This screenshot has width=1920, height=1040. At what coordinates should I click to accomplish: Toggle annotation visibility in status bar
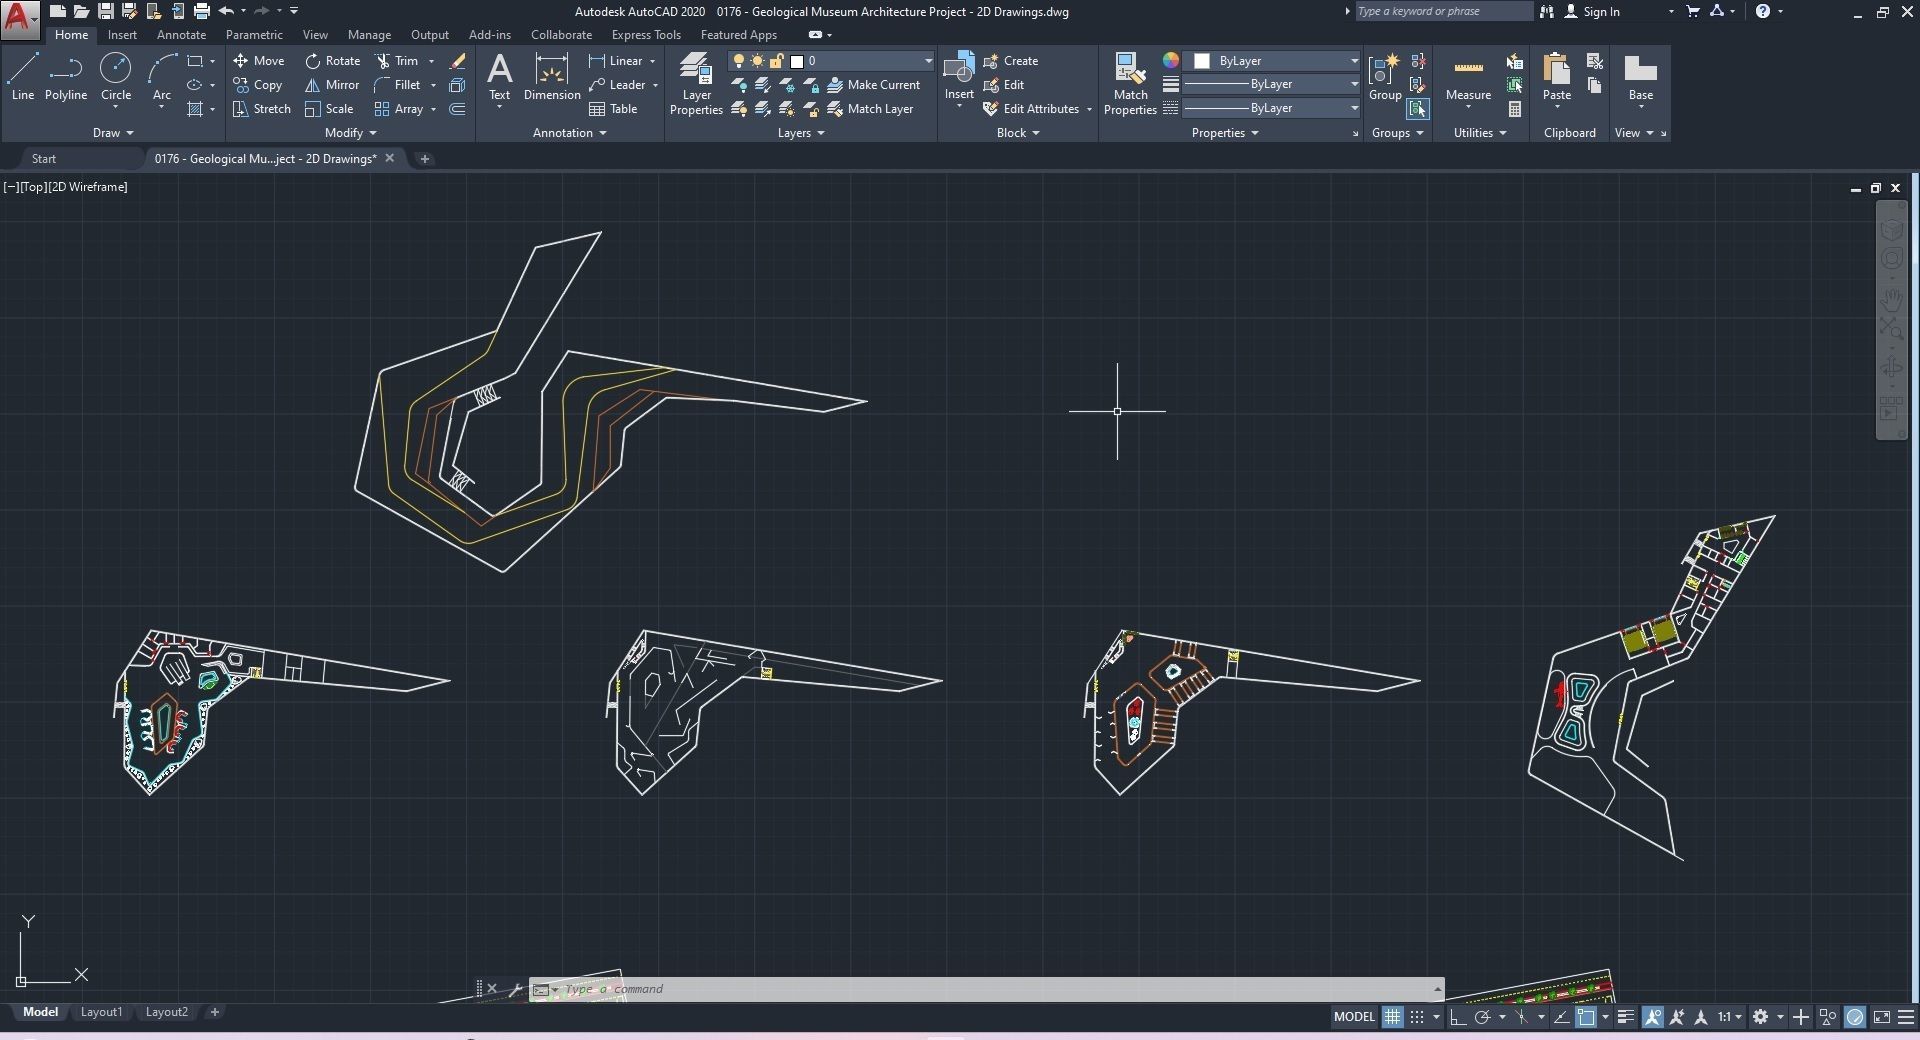point(1652,1017)
